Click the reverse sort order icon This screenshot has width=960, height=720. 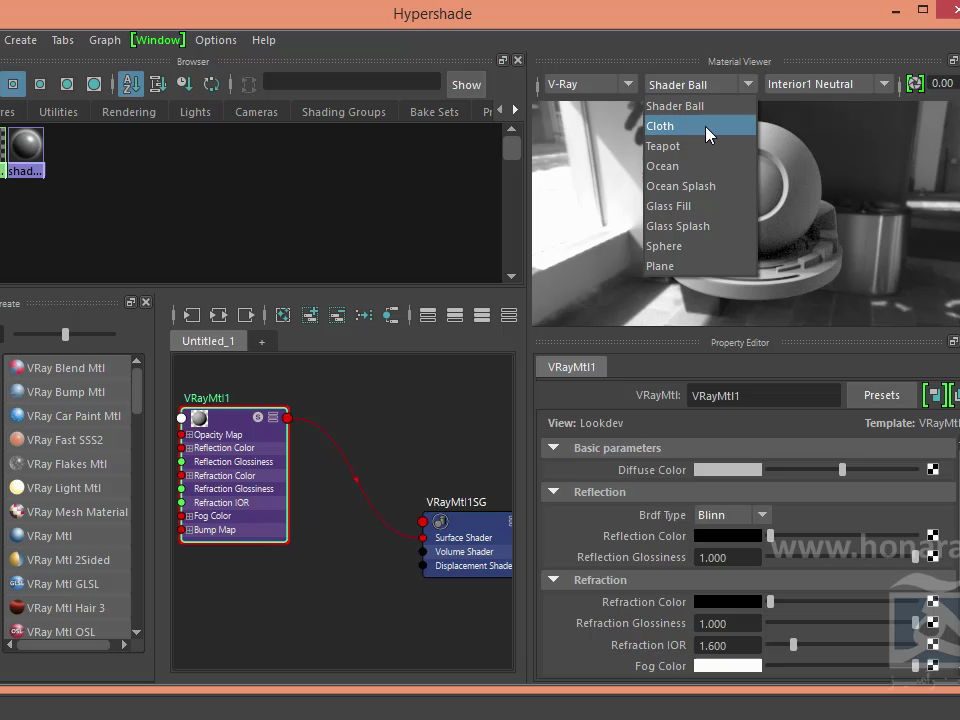(211, 84)
